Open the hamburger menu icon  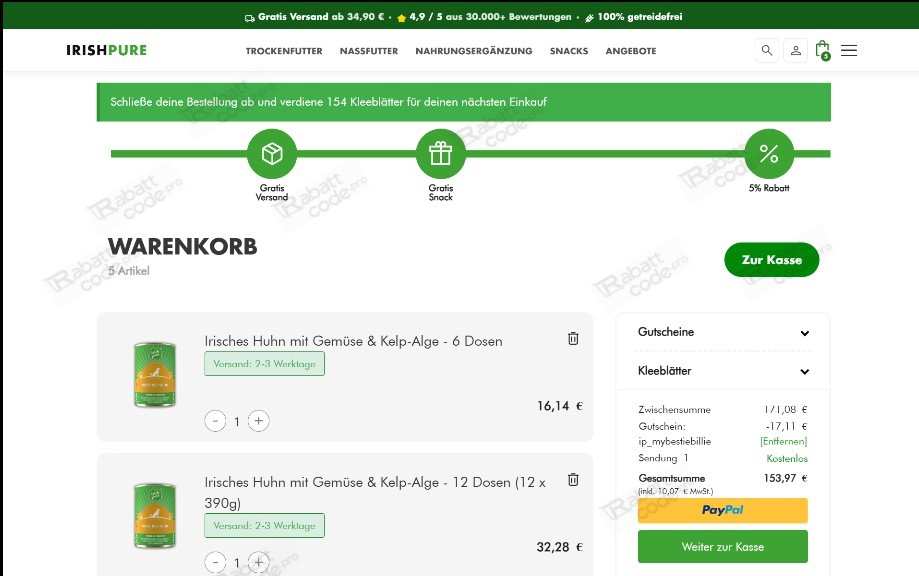[x=849, y=50]
